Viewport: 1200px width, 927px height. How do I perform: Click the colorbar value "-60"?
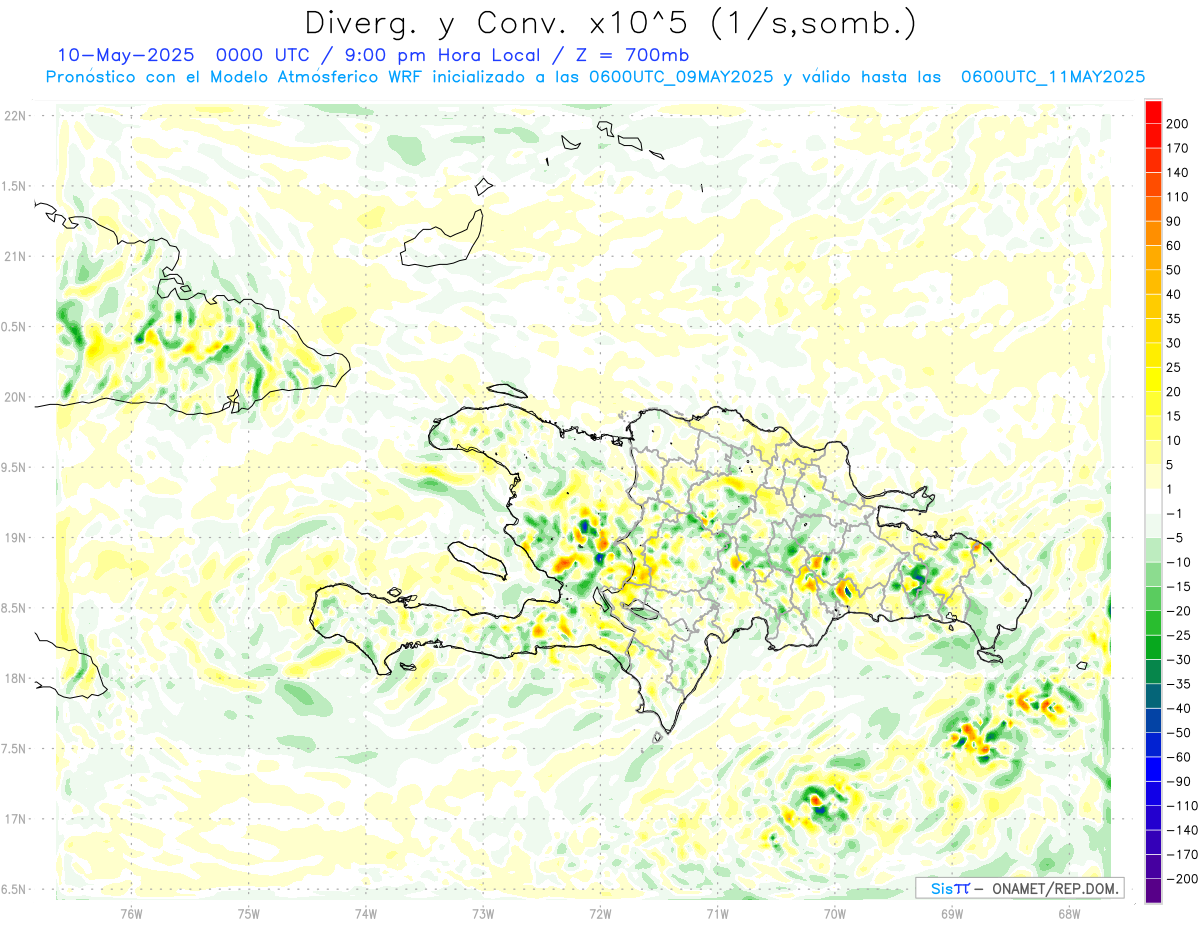click(1178, 757)
